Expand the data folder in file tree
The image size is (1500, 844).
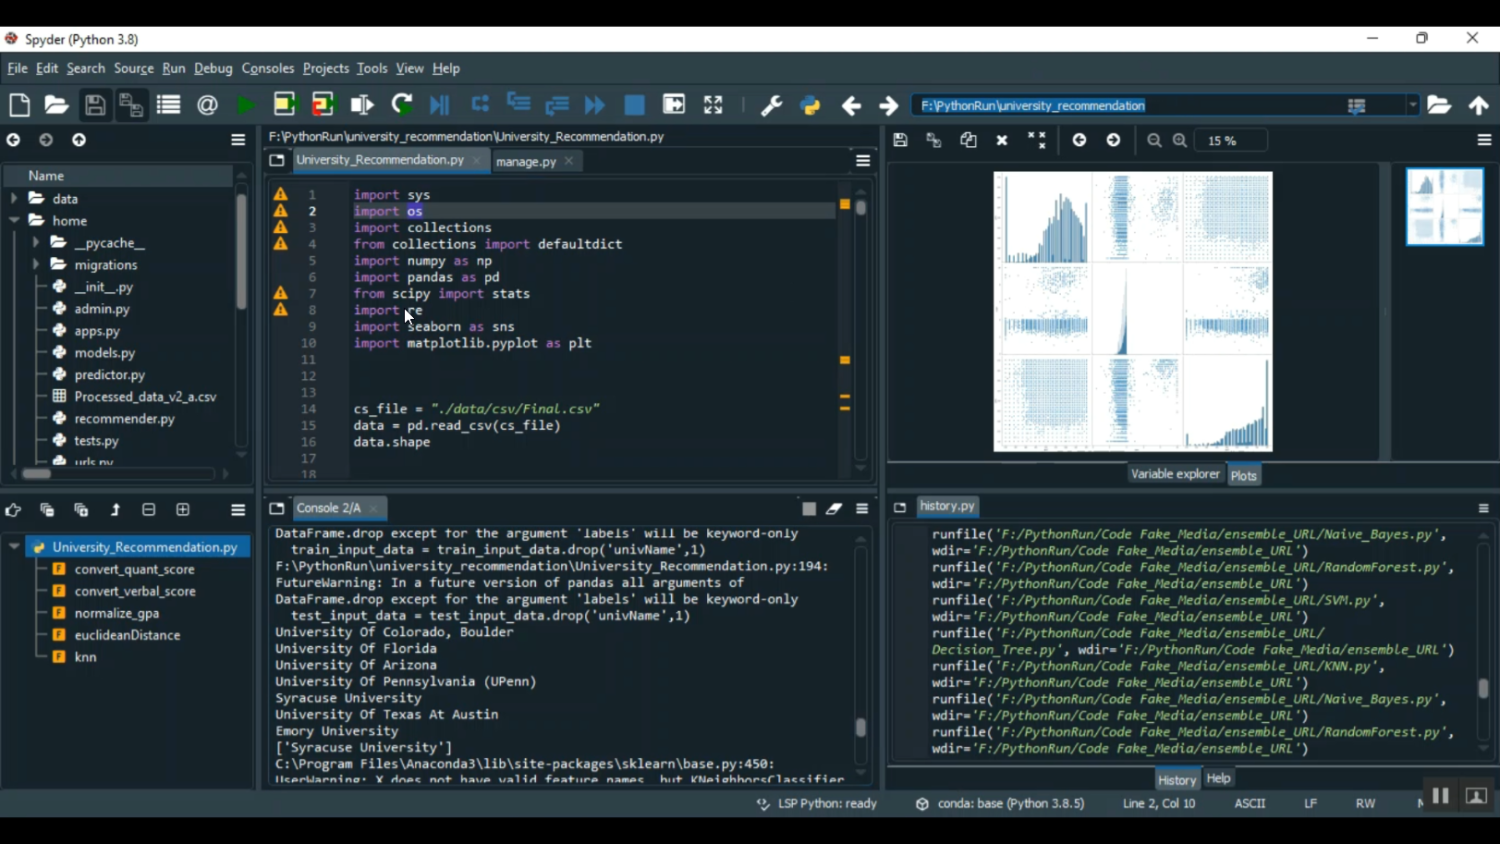(x=14, y=199)
